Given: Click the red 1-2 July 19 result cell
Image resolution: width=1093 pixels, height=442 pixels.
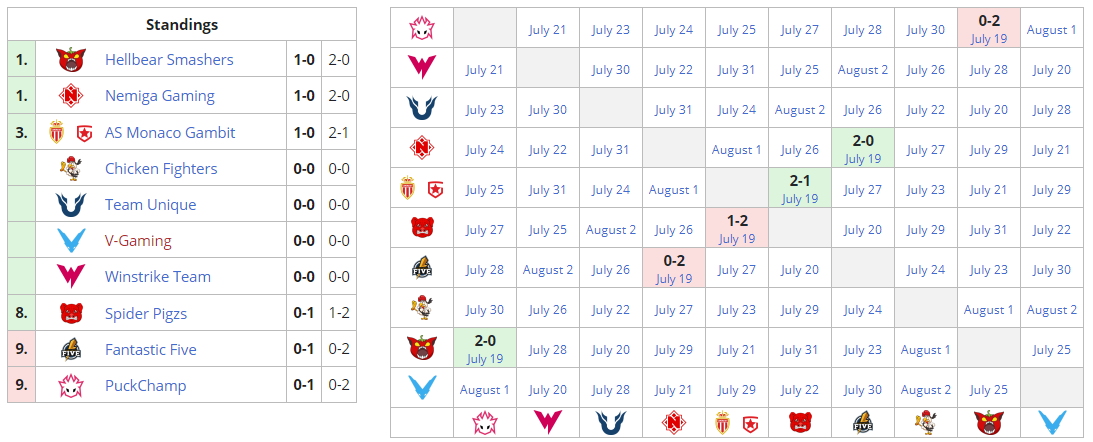Looking at the screenshot, I should [736, 228].
